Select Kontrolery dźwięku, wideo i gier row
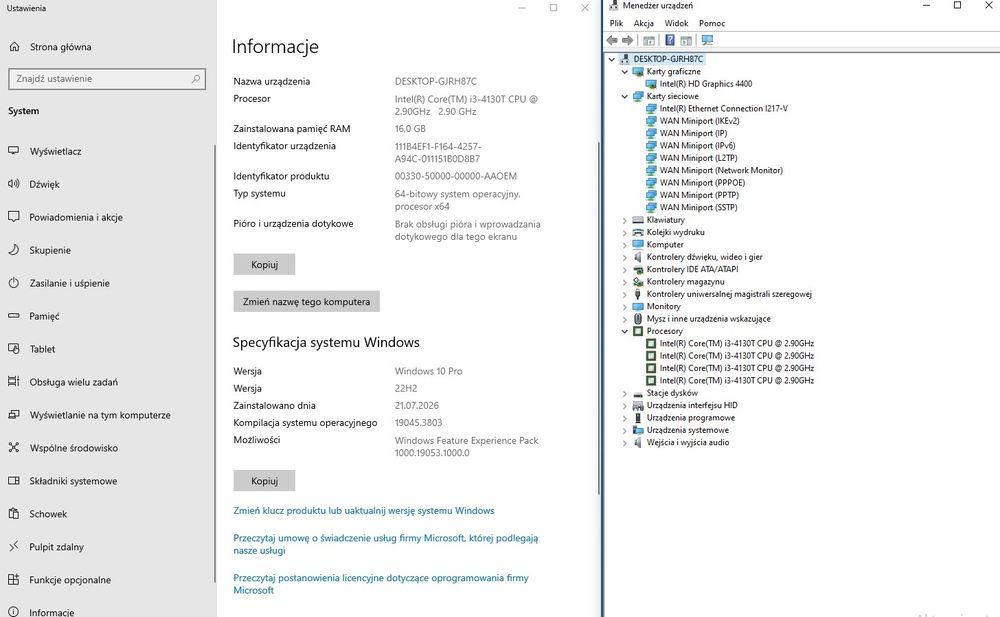Screen dimensions: 1000x617 (x=704, y=257)
